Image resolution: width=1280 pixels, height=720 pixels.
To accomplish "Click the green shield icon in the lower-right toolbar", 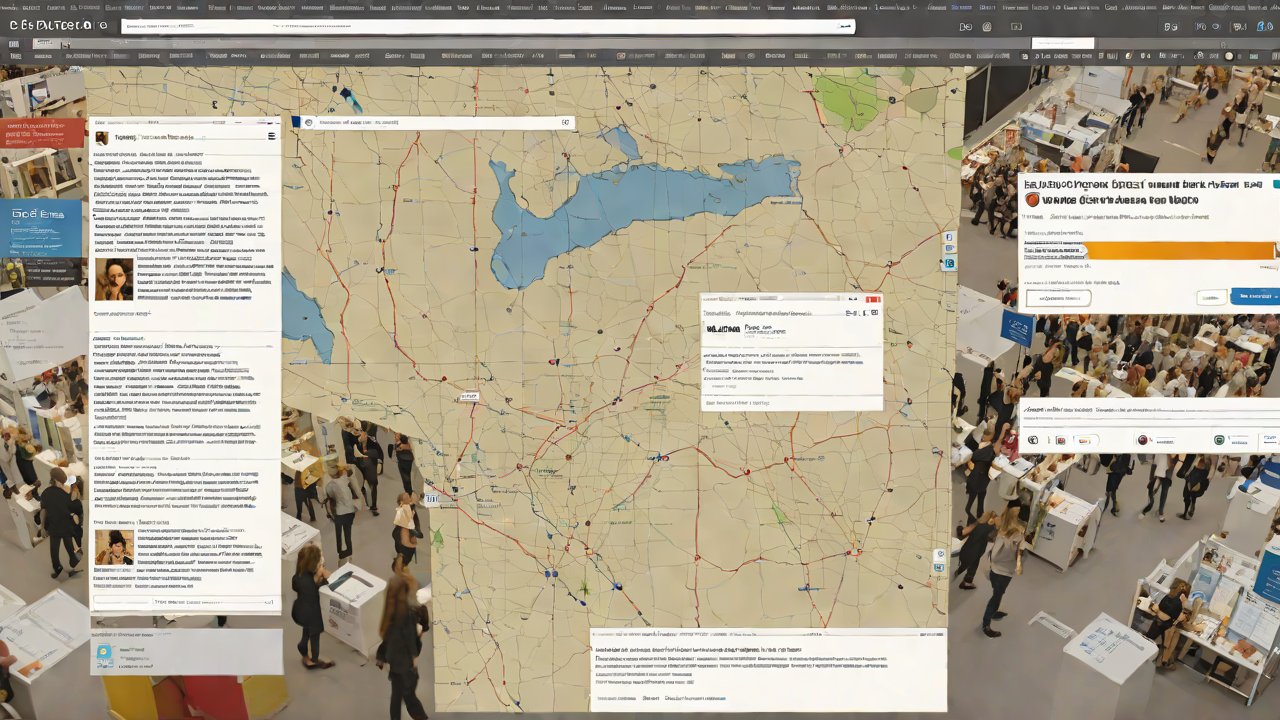I will click(1219, 440).
